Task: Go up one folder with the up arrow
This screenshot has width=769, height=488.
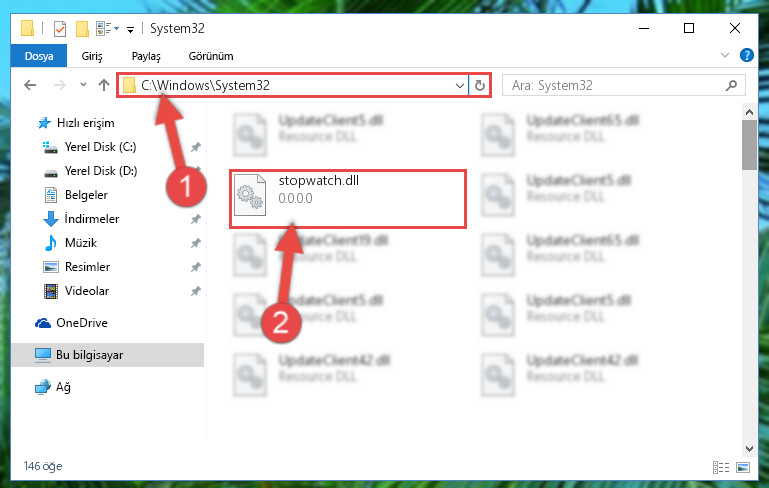Action: tap(103, 85)
